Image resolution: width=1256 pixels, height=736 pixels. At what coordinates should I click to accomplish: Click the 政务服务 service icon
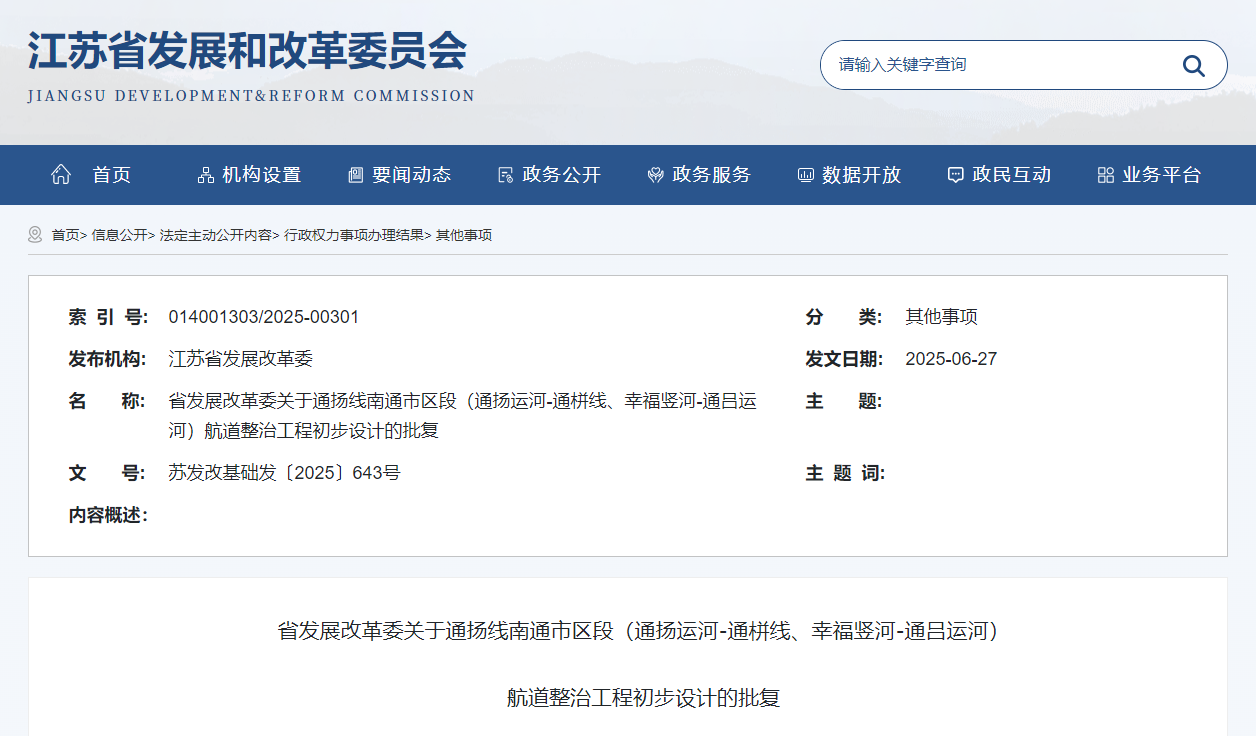(656, 175)
